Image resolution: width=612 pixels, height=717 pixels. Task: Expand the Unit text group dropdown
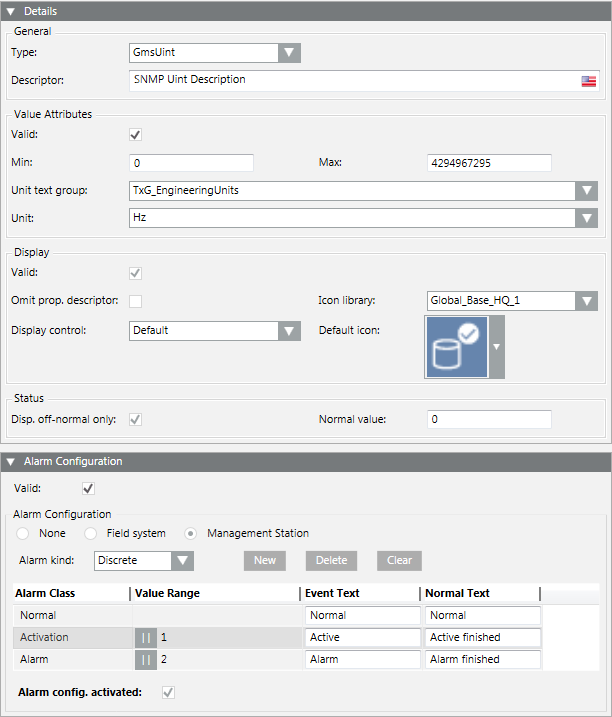pyautogui.click(x=587, y=191)
